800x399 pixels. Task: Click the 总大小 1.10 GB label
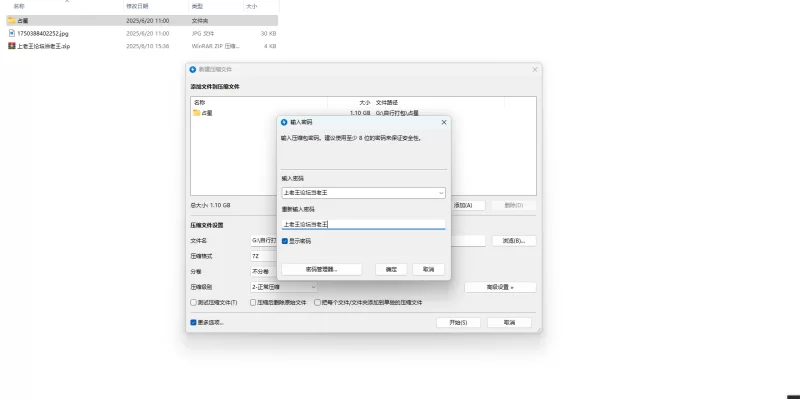pyautogui.click(x=210, y=205)
